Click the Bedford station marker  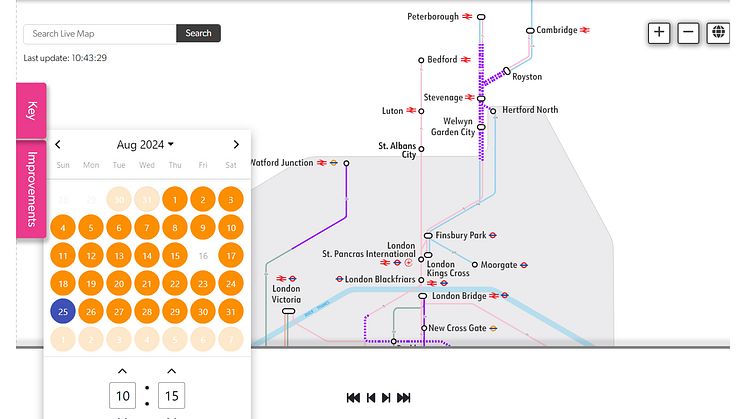421,60
